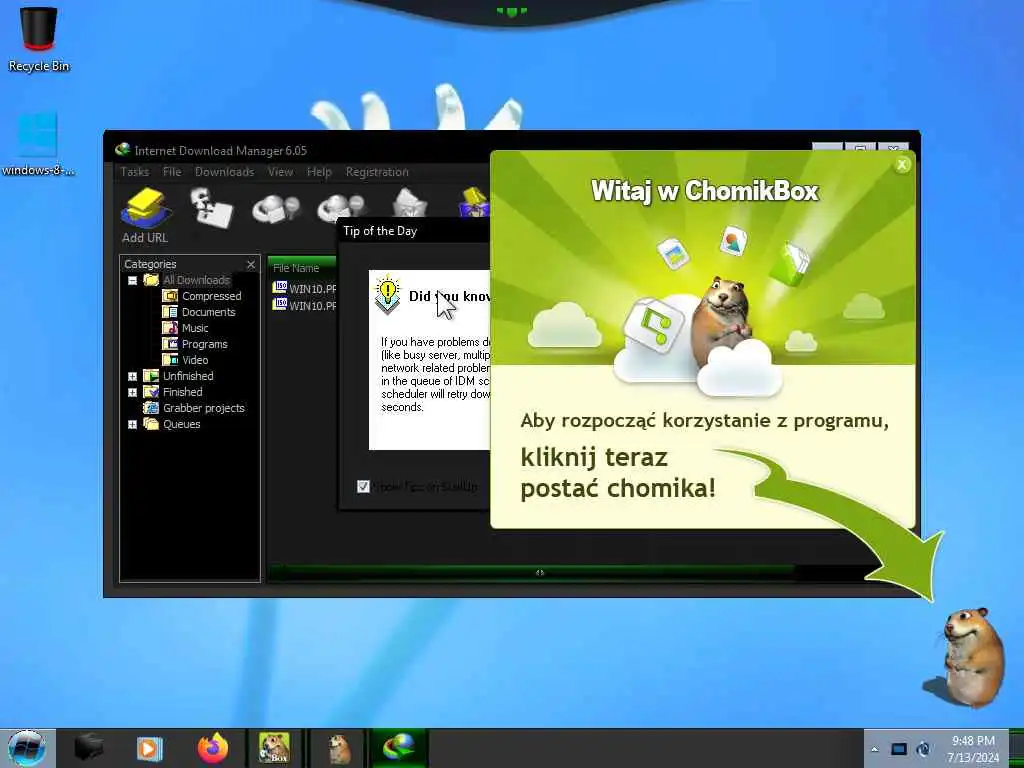Launch the media player from the taskbar
The width and height of the screenshot is (1024, 768).
(x=149, y=748)
